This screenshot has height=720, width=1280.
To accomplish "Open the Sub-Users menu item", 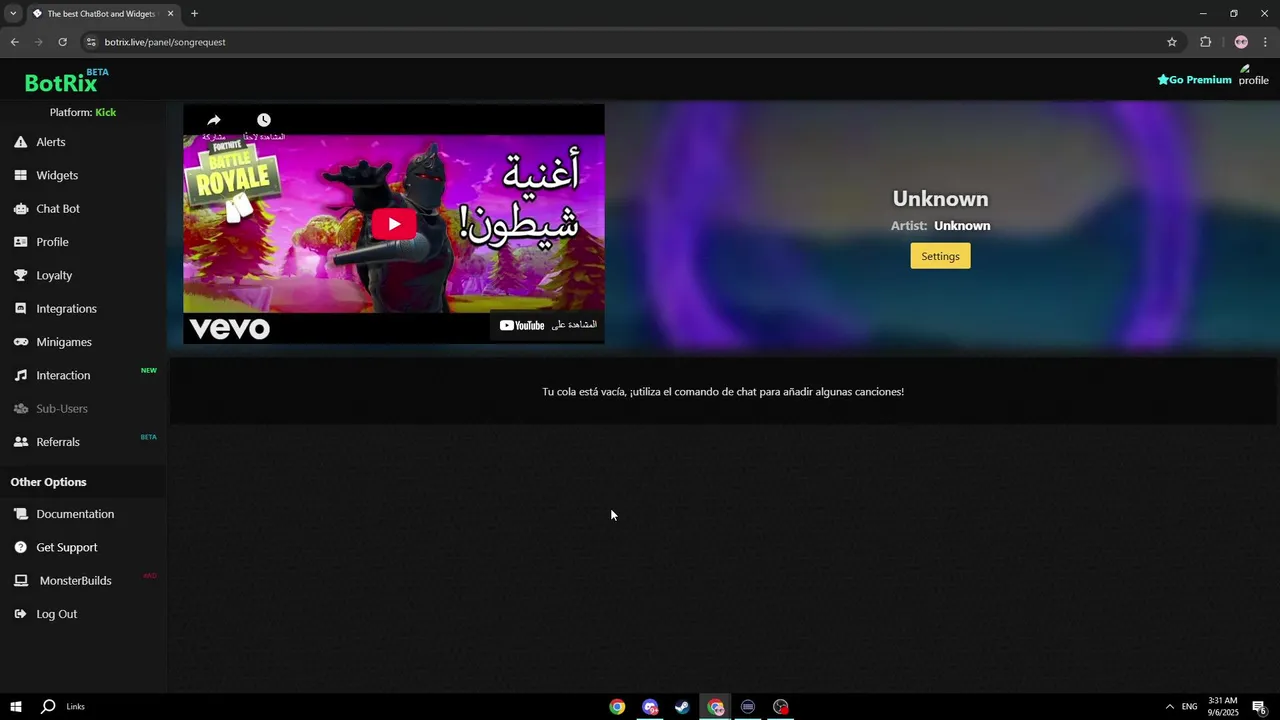I will [62, 409].
